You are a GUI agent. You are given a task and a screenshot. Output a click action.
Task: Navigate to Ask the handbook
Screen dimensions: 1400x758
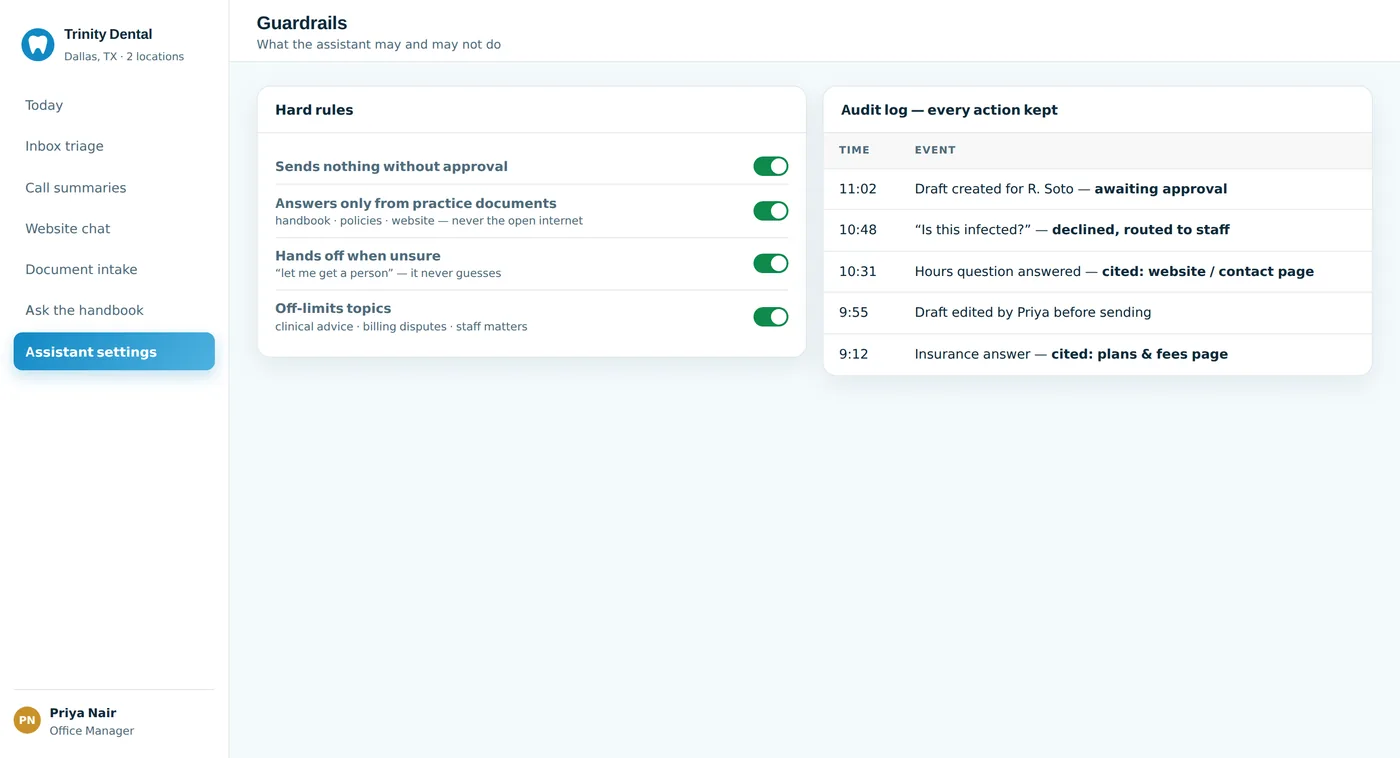pyautogui.click(x=114, y=311)
